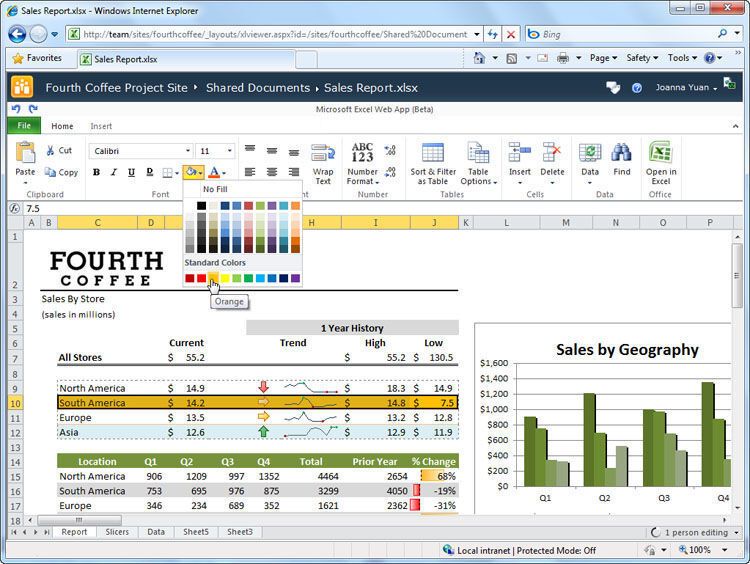Open the Delete cells dropdown
This screenshot has width=750, height=564.
(x=552, y=164)
